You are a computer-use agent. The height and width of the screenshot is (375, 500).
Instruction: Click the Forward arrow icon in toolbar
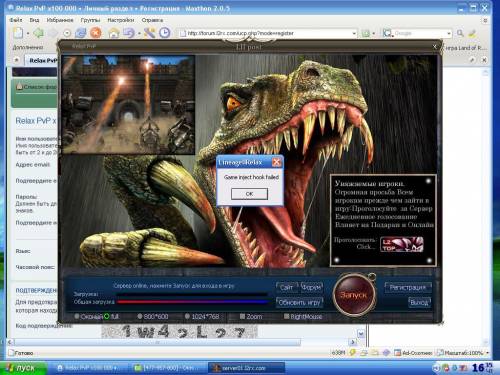(53, 33)
